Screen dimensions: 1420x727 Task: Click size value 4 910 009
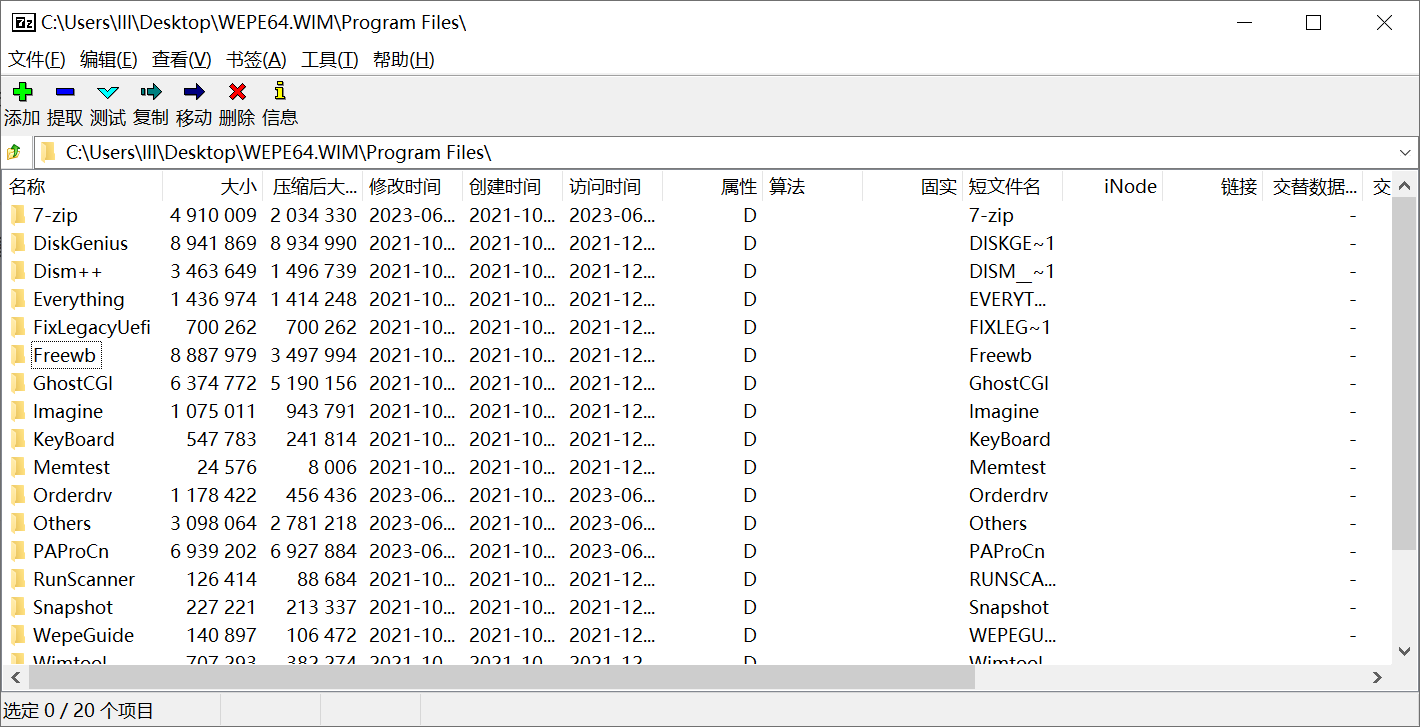pos(213,215)
